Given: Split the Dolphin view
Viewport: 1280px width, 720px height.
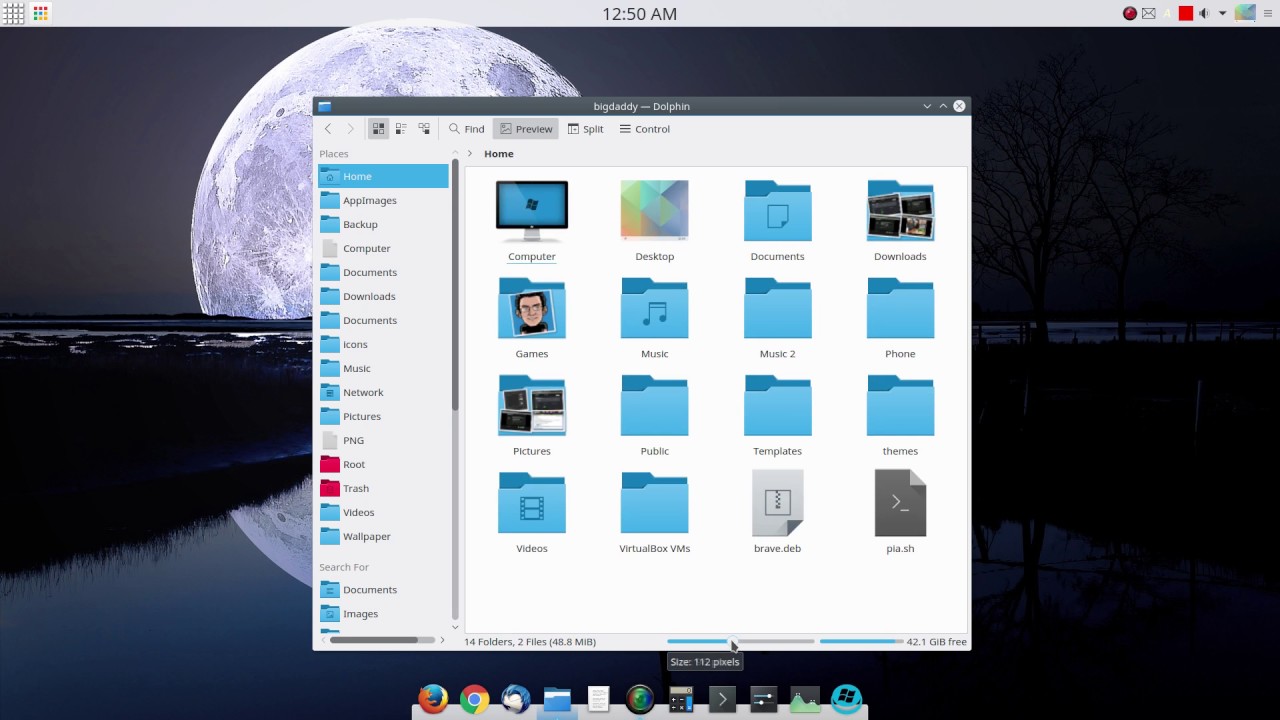Looking at the screenshot, I should pos(586,129).
